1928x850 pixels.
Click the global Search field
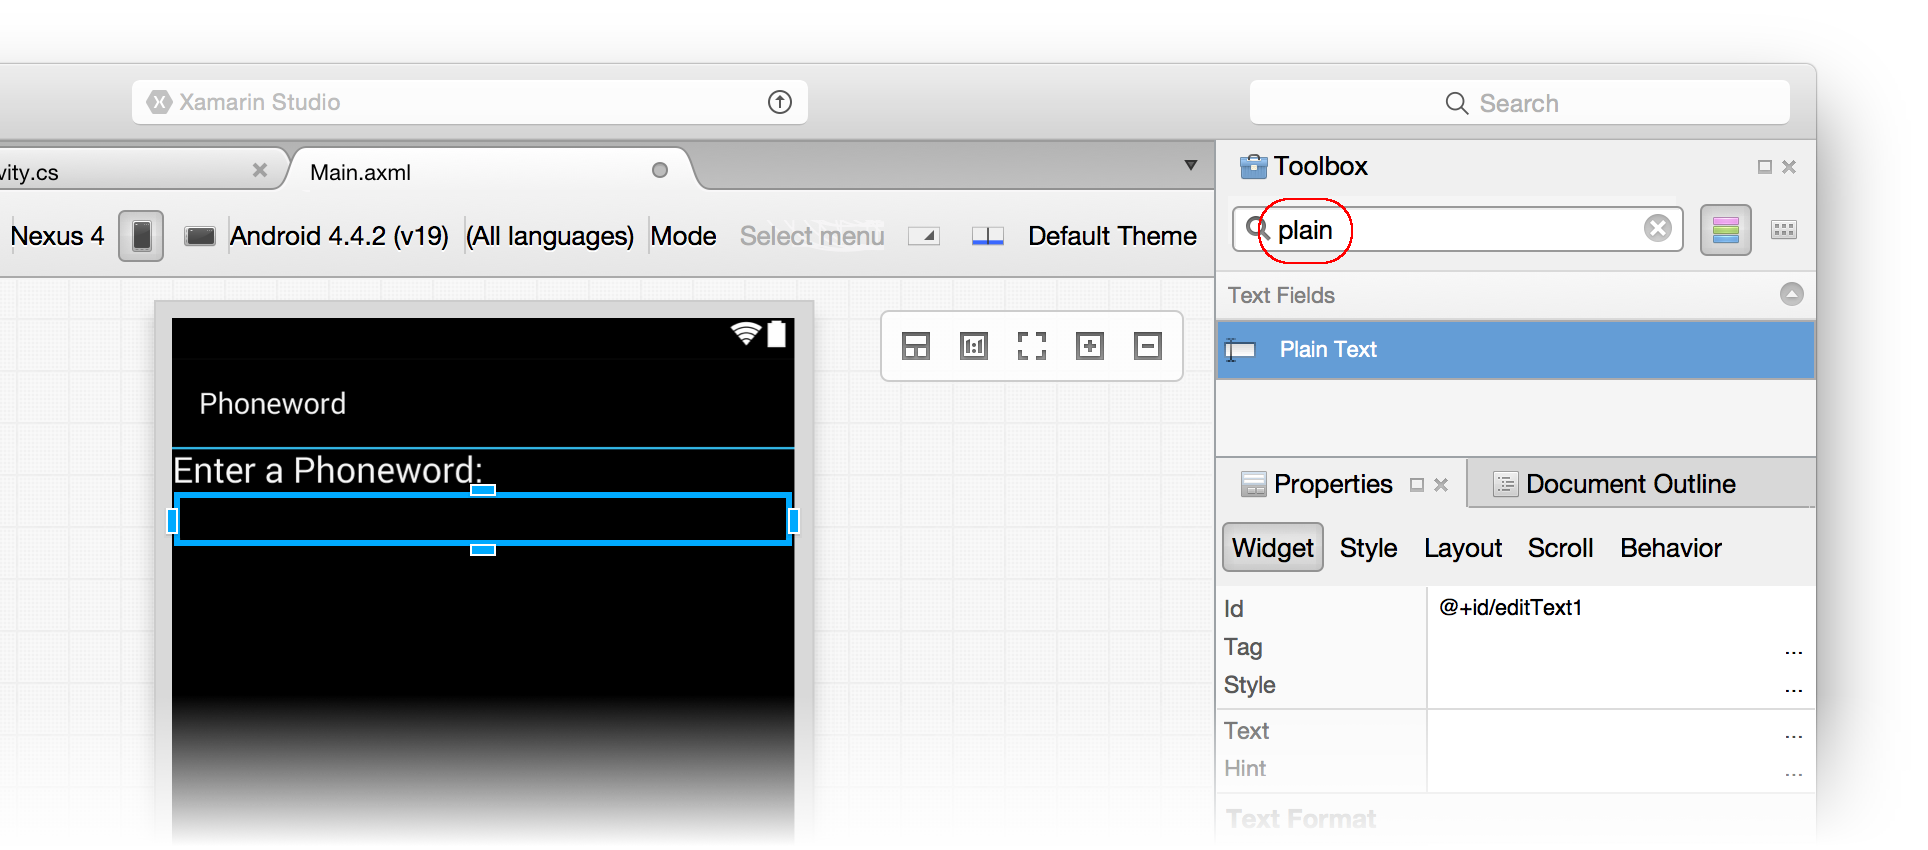[x=1518, y=103]
